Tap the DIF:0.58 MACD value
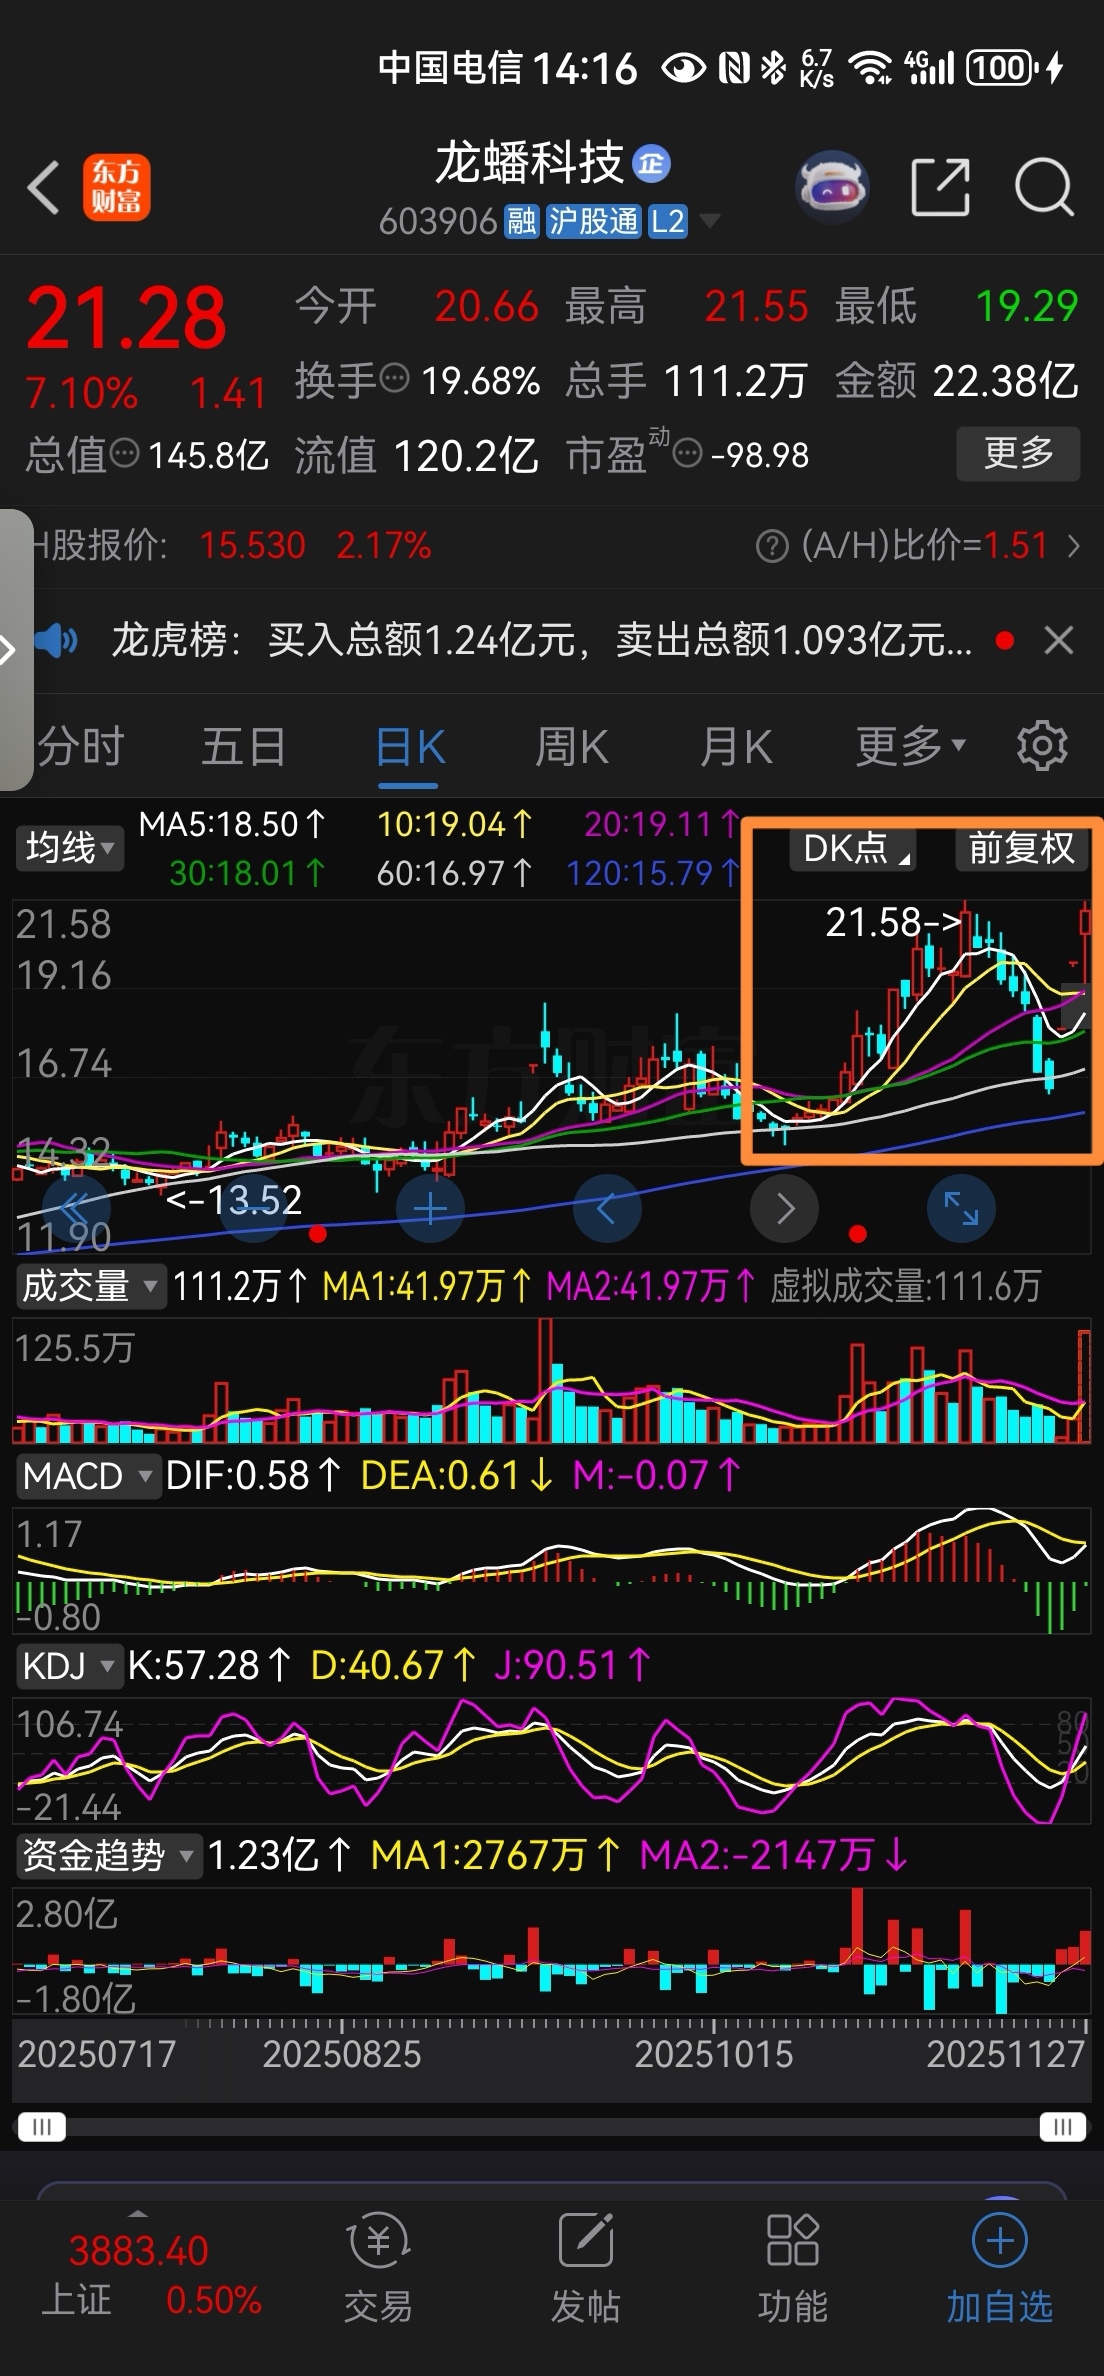 (x=253, y=1476)
